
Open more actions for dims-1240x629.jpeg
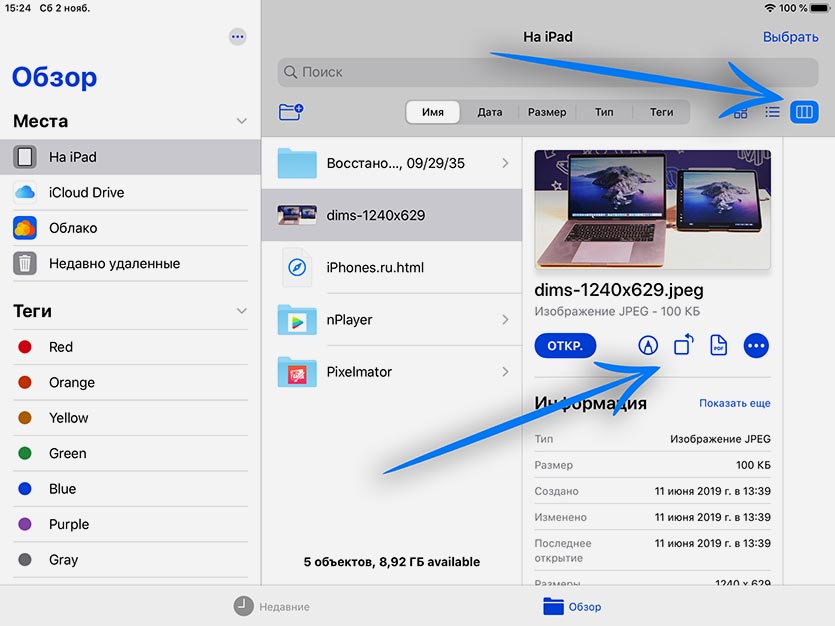coord(756,346)
